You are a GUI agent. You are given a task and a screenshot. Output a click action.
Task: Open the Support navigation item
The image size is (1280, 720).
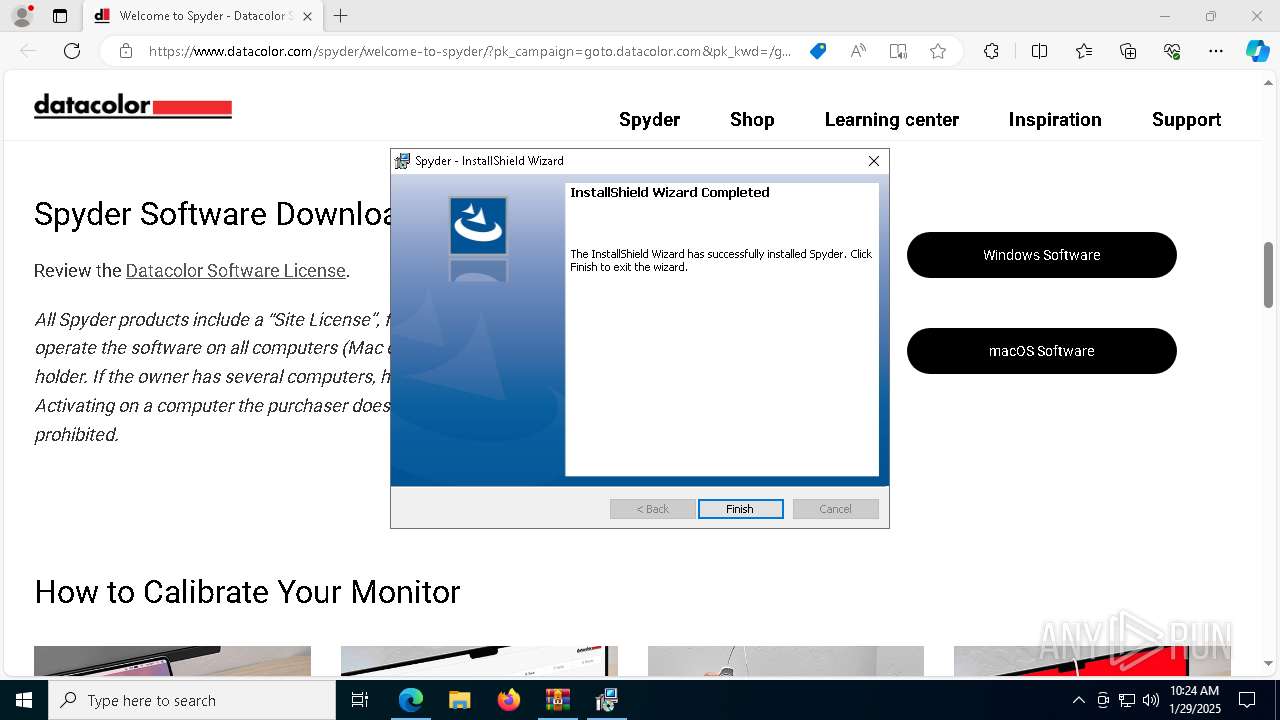pyautogui.click(x=1186, y=120)
